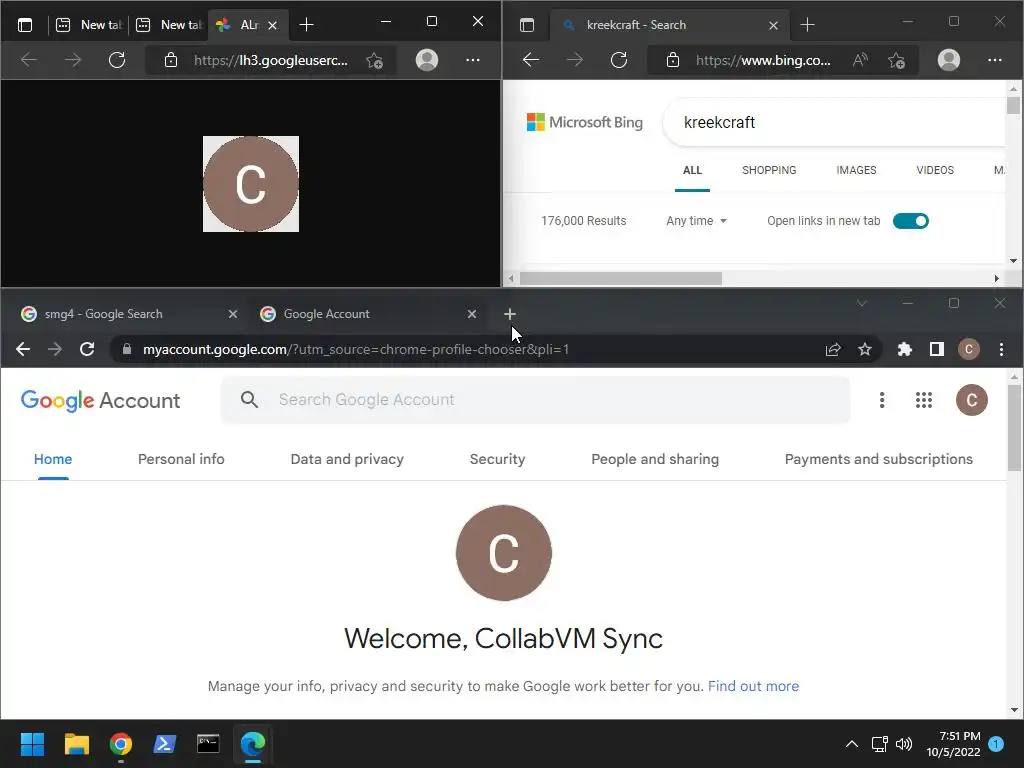The height and width of the screenshot is (768, 1024).
Task: Select the Home tab in Google Account
Action: [x=53, y=460]
